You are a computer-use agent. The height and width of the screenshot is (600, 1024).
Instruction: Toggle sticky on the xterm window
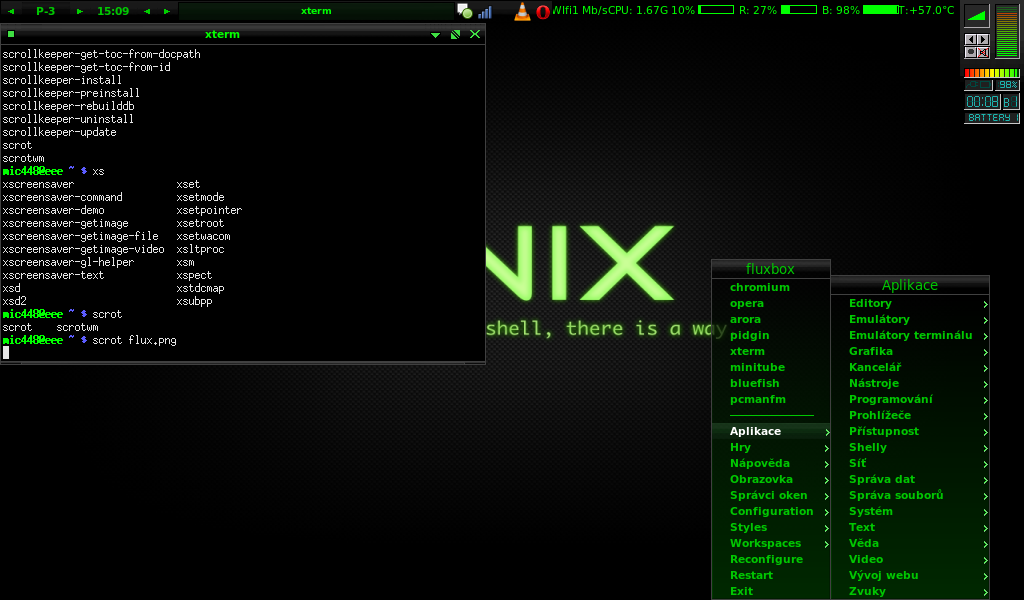(x=11, y=34)
